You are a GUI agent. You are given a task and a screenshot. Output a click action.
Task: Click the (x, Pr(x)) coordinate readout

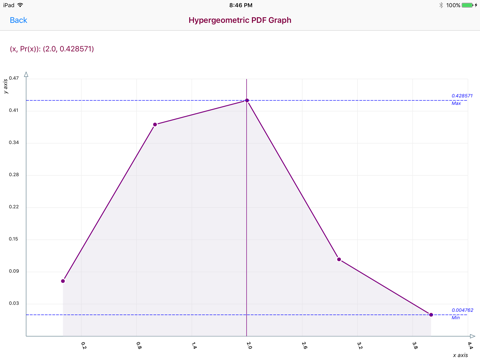click(52, 49)
